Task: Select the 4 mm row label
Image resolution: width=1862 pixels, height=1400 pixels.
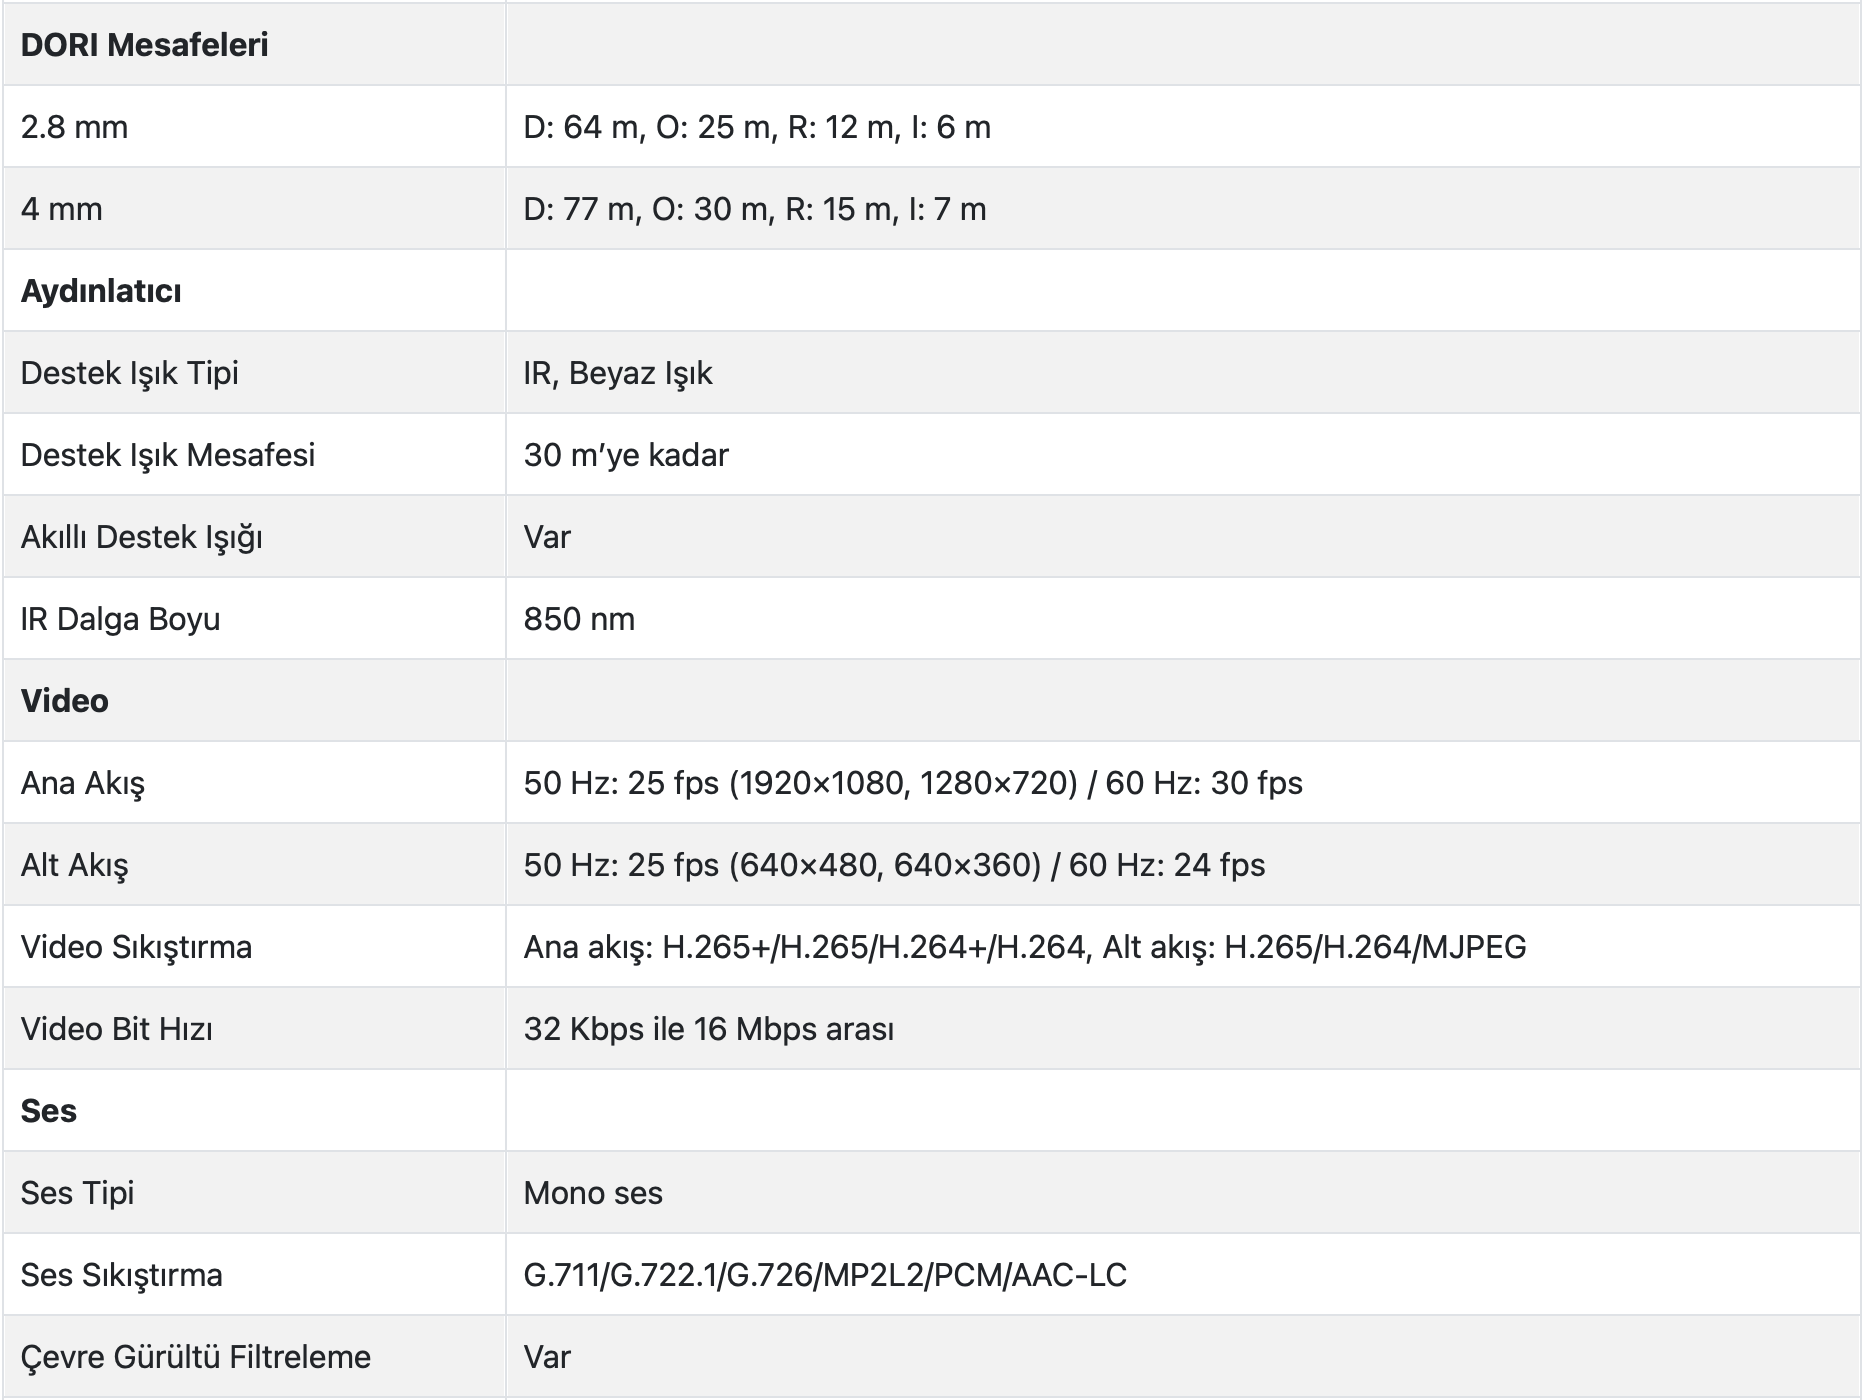Action: click(x=61, y=209)
